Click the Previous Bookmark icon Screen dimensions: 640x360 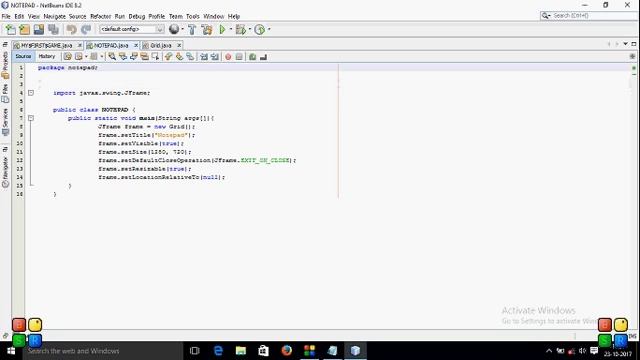[x=168, y=57]
